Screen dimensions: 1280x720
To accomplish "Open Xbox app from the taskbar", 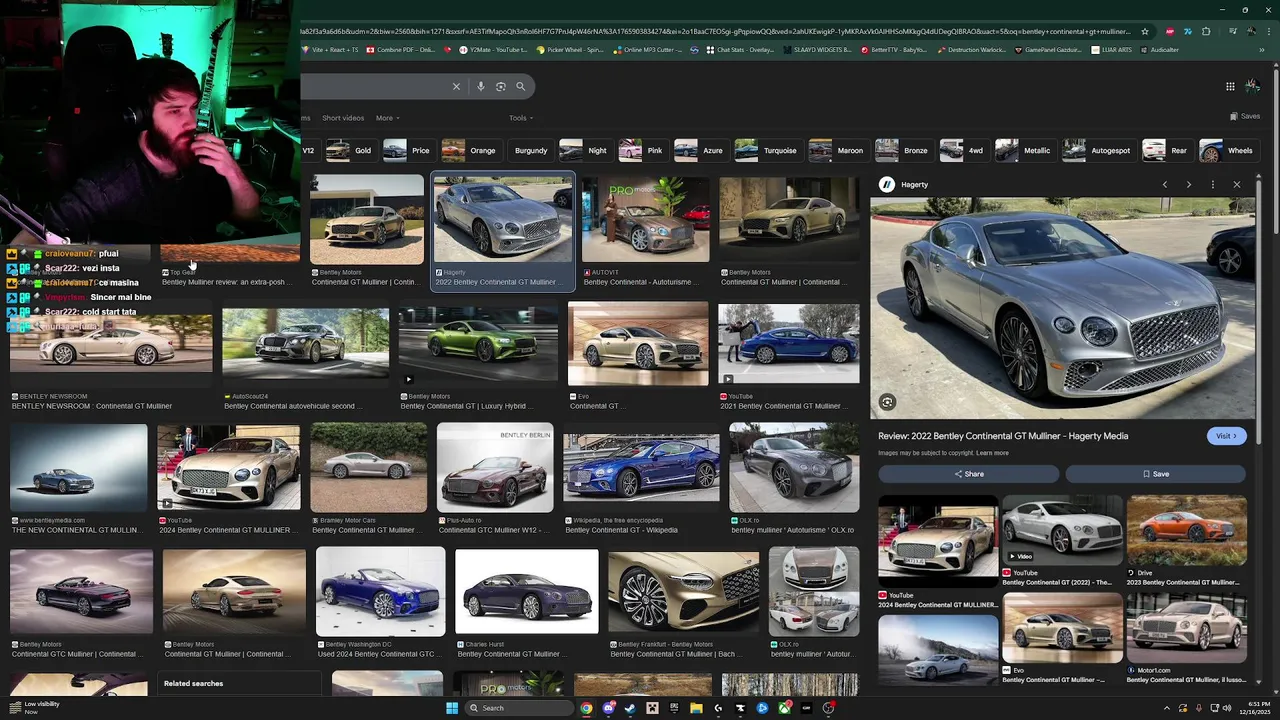I will click(784, 708).
